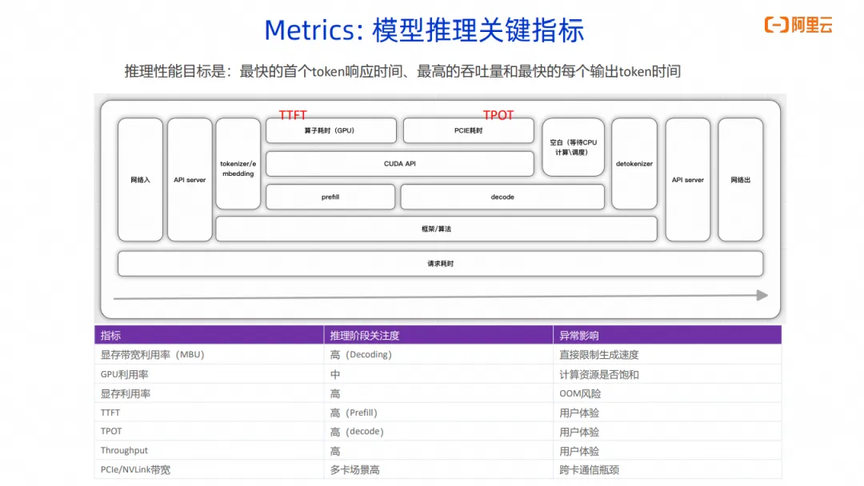
Task: Select the 算子耗时 (GPU) box
Action: click(331, 131)
